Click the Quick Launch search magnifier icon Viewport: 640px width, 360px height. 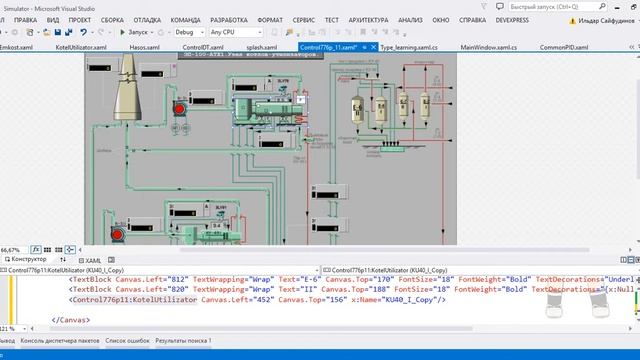click(x=602, y=6)
